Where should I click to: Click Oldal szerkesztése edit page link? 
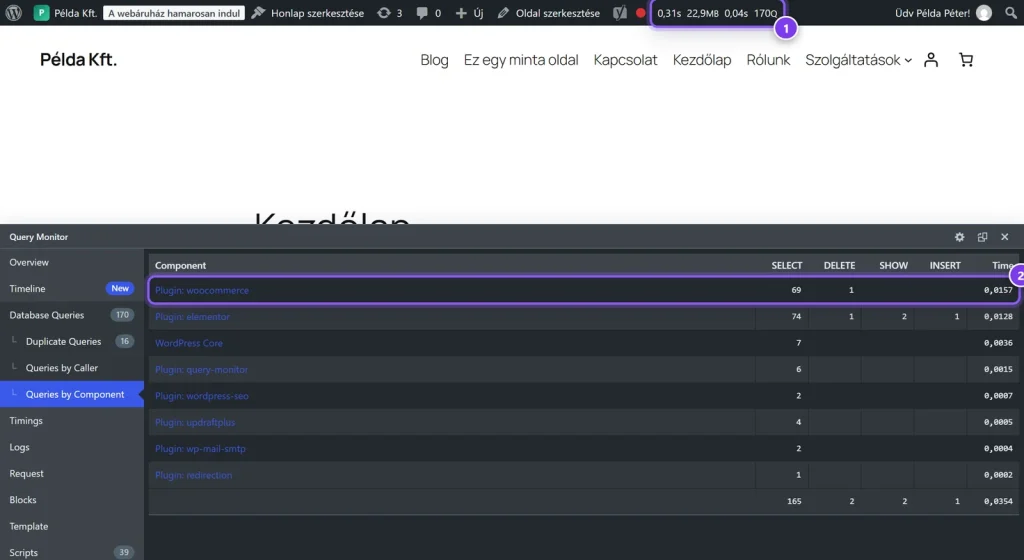[549, 13]
